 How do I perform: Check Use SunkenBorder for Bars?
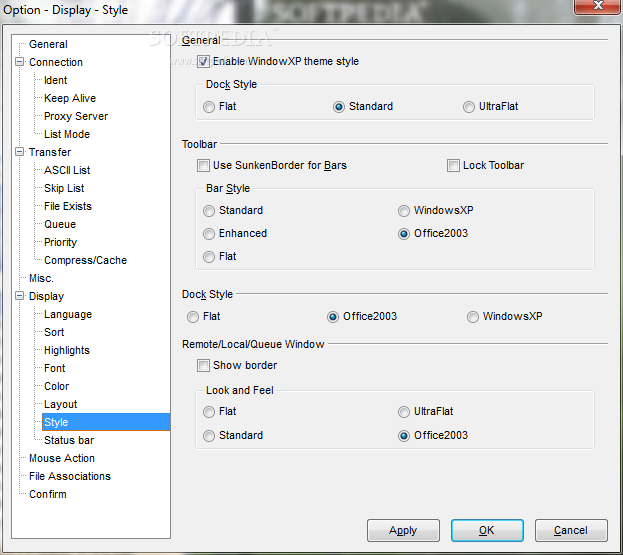click(203, 165)
